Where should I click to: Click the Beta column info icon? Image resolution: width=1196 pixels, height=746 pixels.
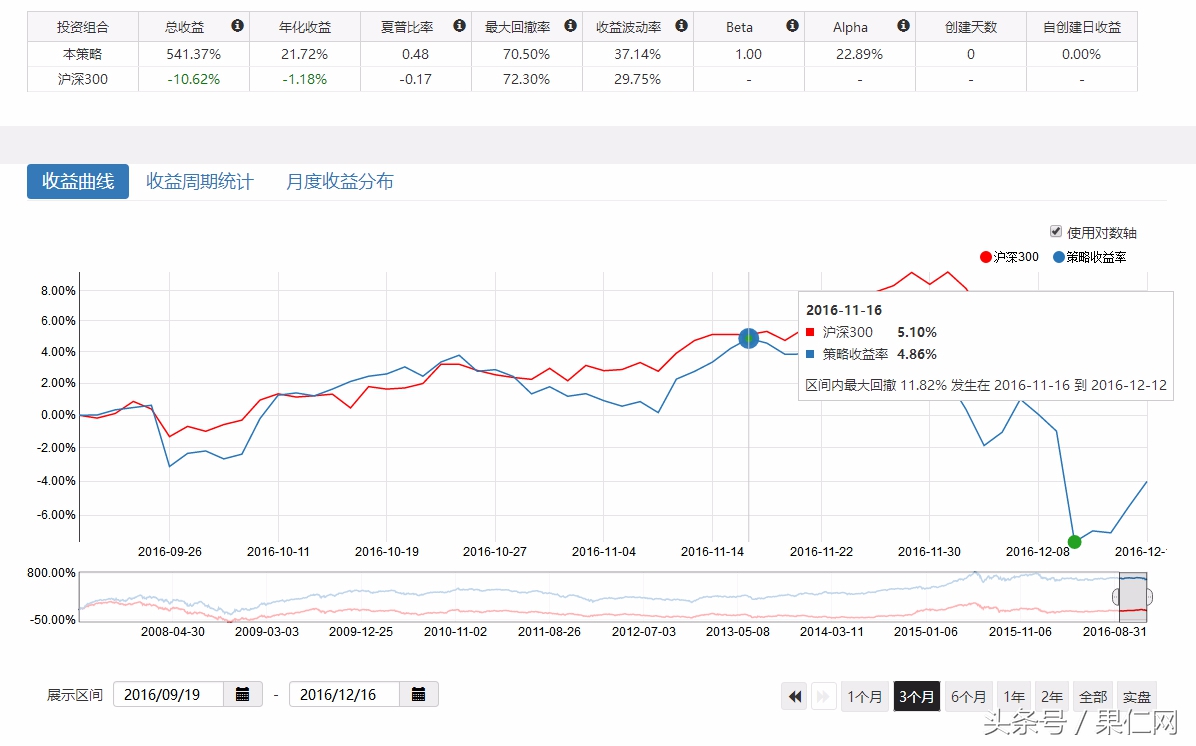click(x=791, y=26)
